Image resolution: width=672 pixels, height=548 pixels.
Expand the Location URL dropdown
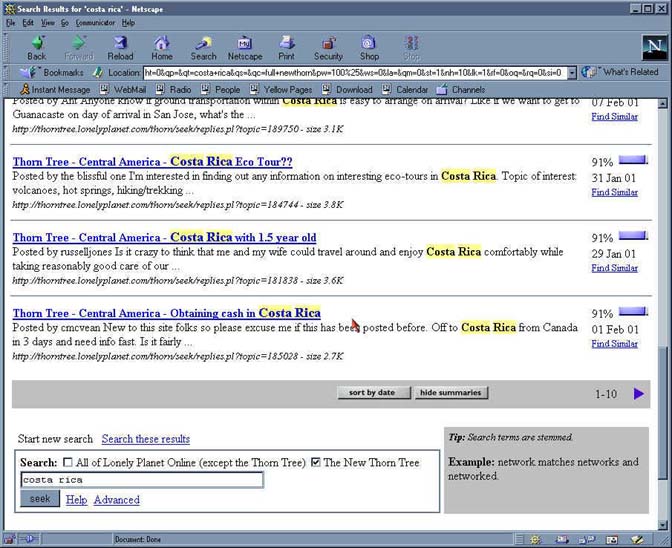pyautogui.click(x=572, y=73)
